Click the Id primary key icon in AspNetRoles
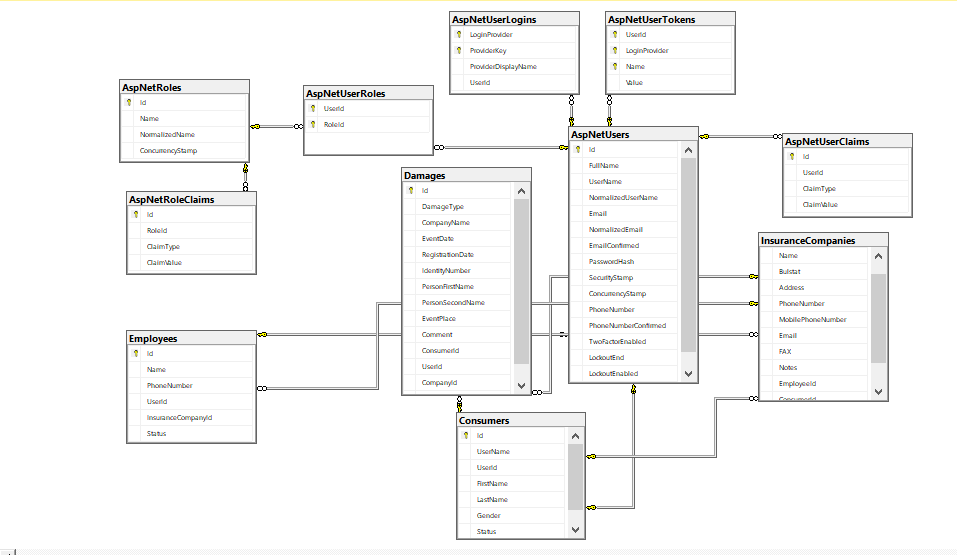 coord(129,103)
